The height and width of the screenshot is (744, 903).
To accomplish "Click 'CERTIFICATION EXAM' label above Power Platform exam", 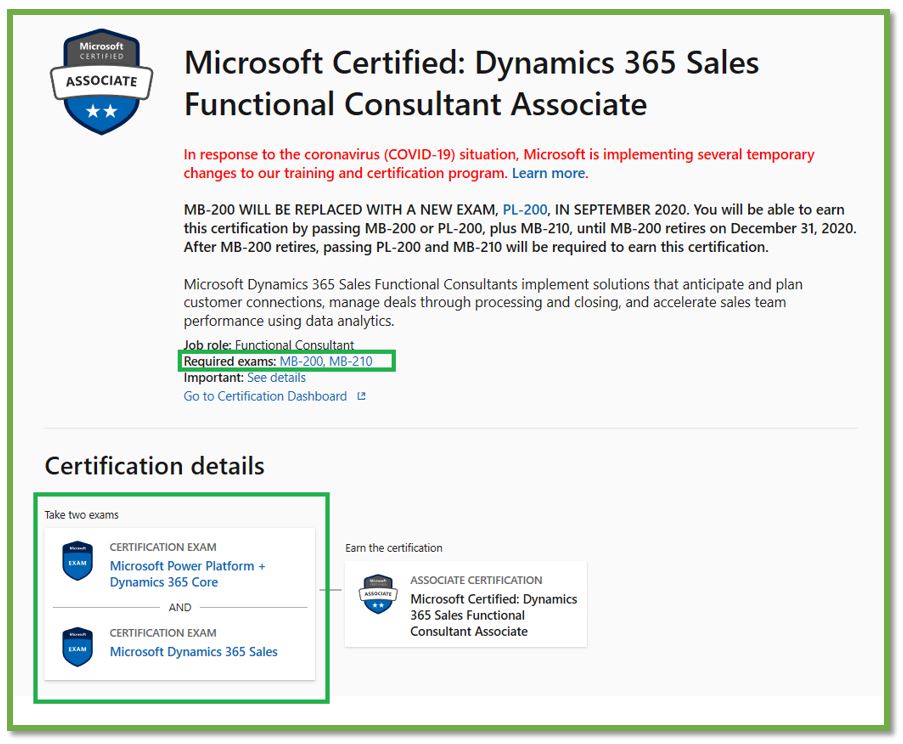I will (163, 547).
